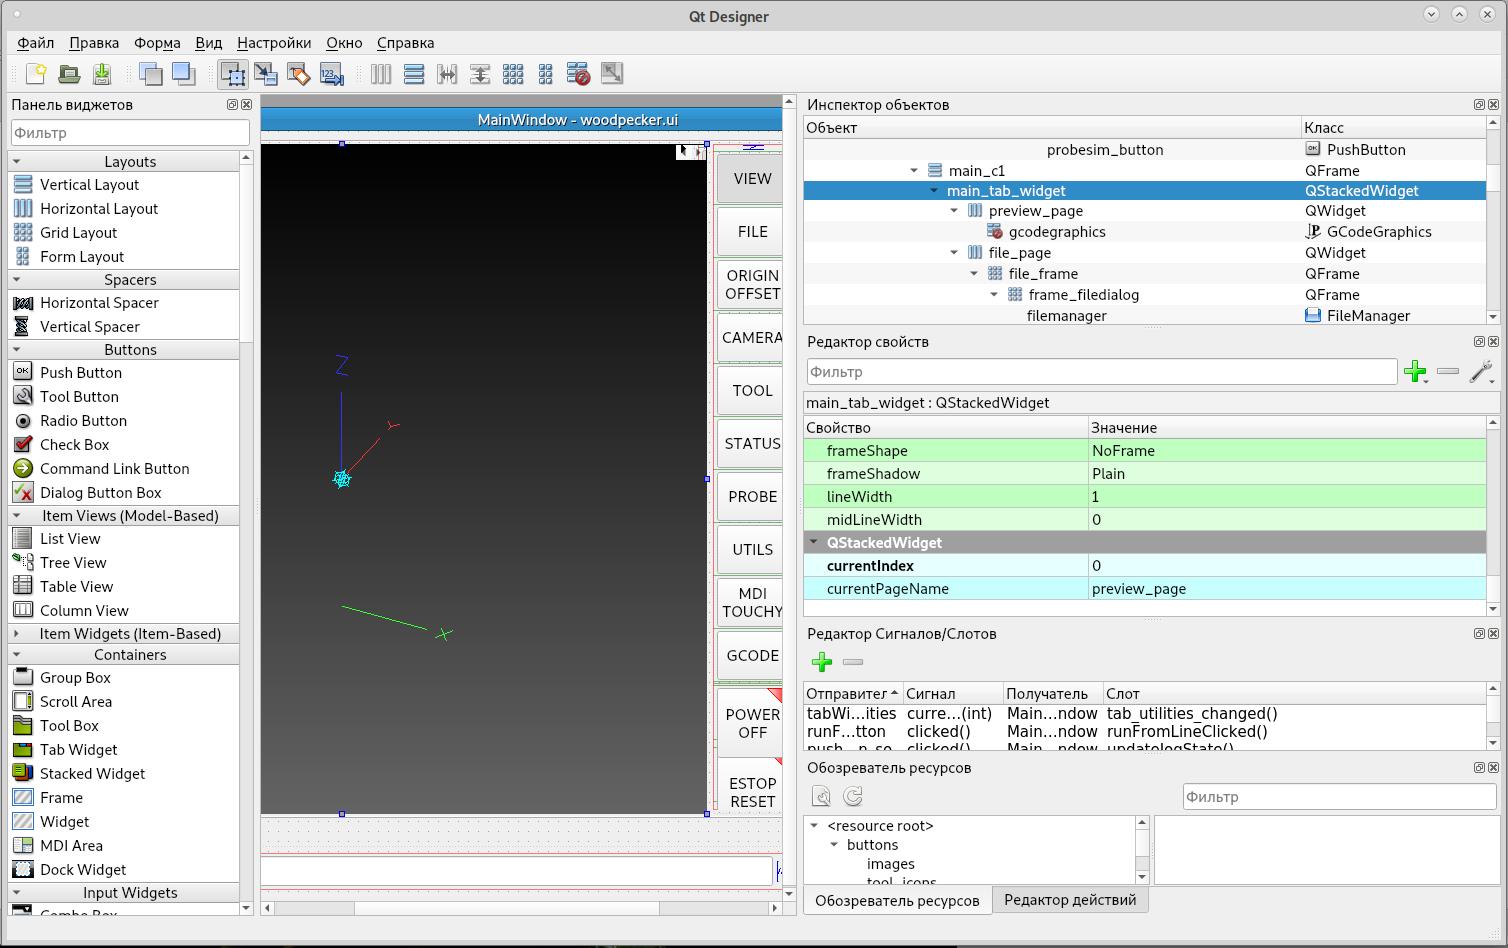Select gcodegraphics in object inspector

(x=1057, y=232)
